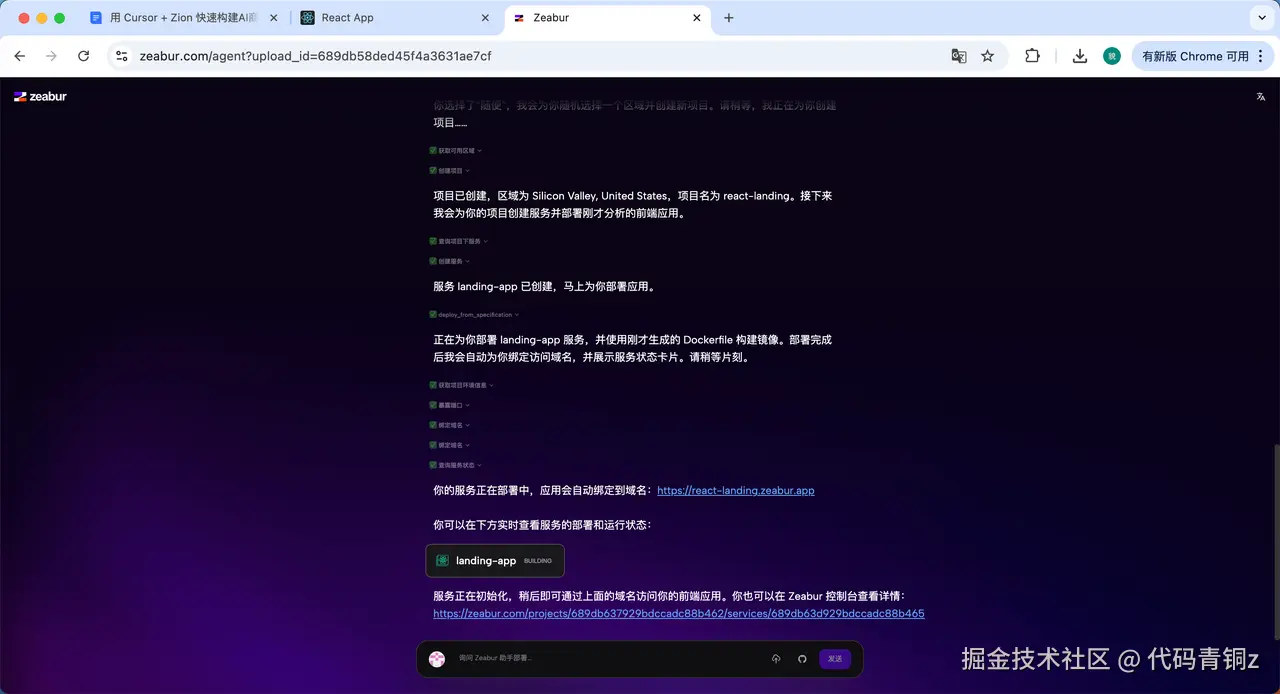1280x694 pixels.
Task: Expand the deploy_from_specification step chevron
Action: tap(517, 315)
